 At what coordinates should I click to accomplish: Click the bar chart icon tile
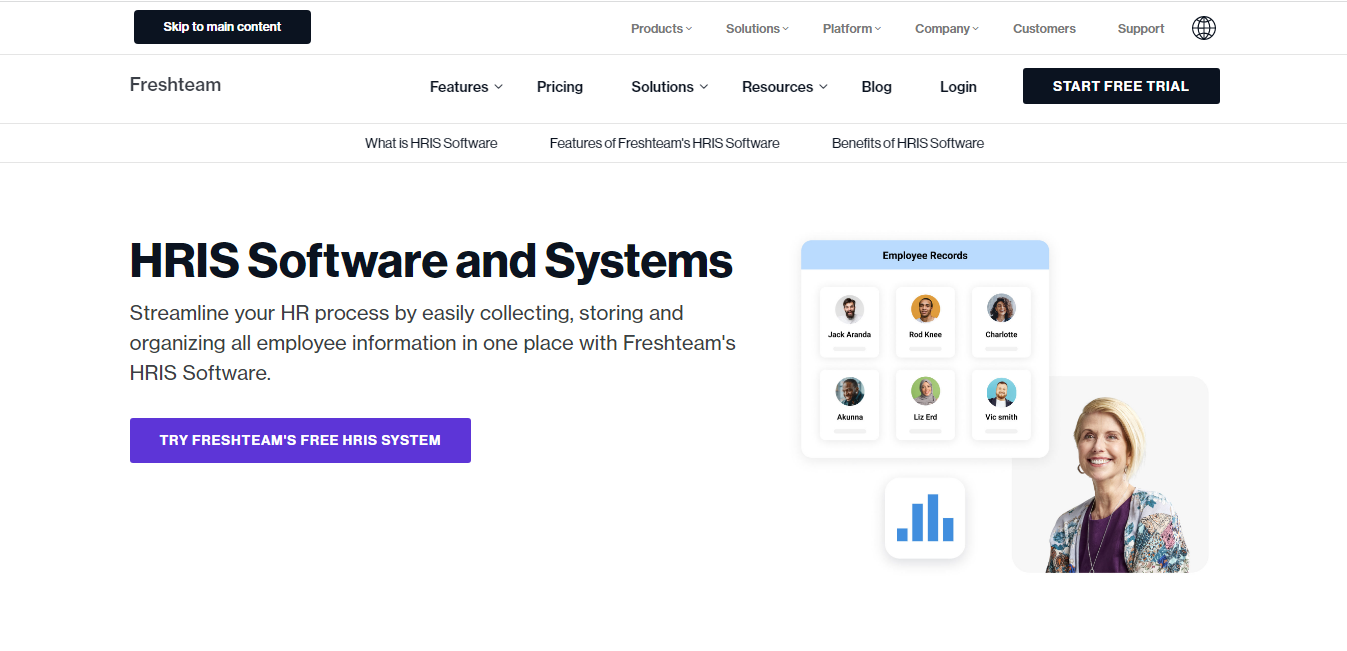[x=925, y=518]
